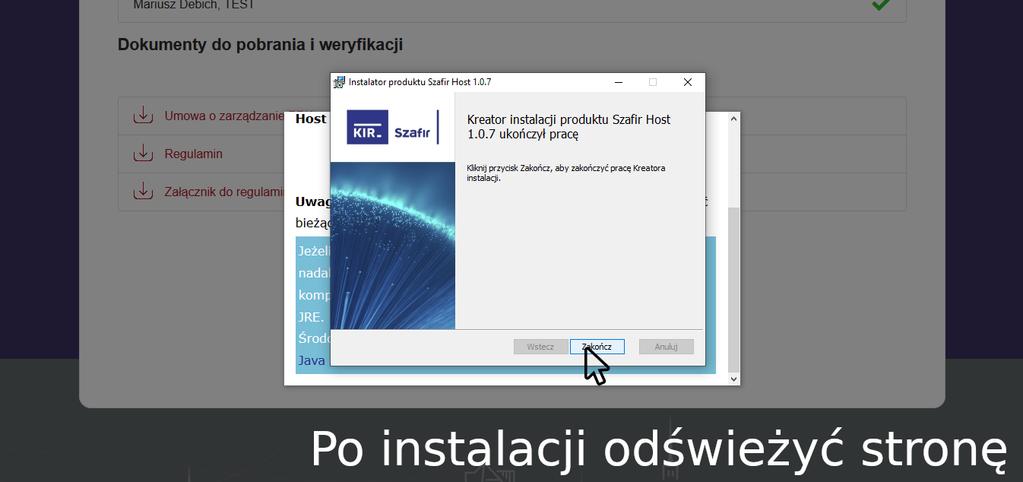The height and width of the screenshot is (482, 1023).
Task: Click the Zakończ button in installer
Action: (x=597, y=347)
